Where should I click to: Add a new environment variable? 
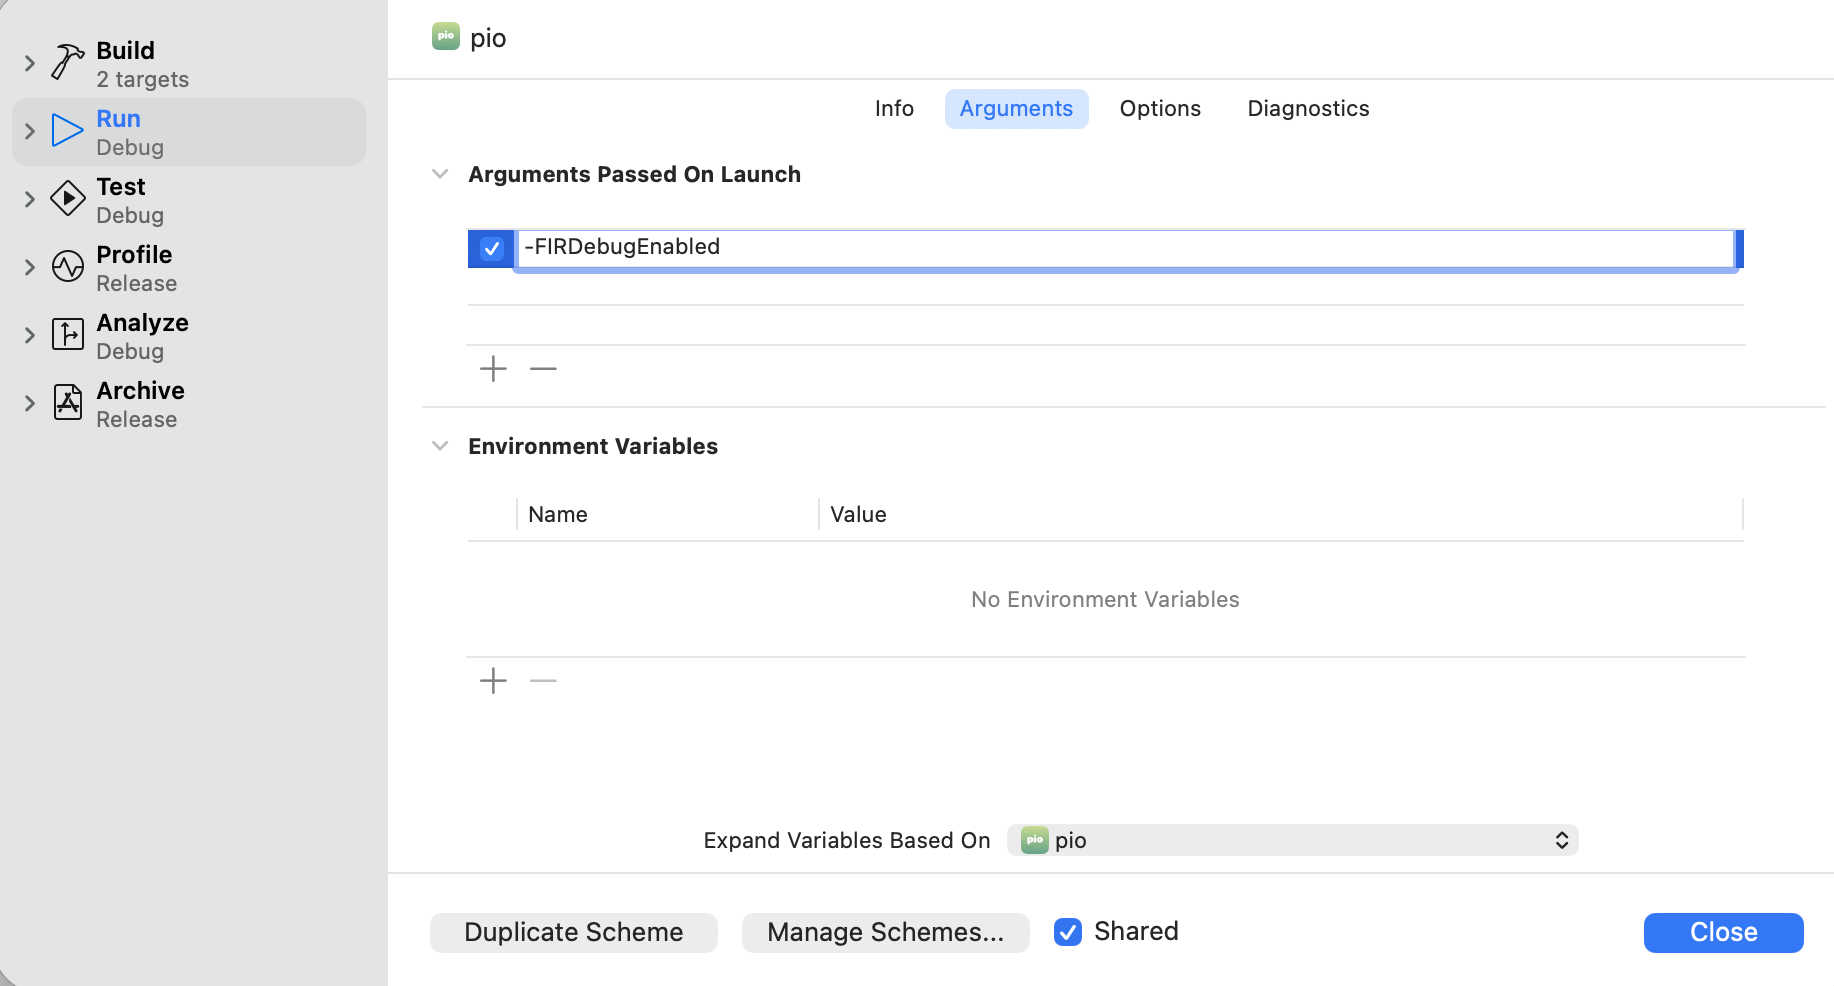point(493,681)
